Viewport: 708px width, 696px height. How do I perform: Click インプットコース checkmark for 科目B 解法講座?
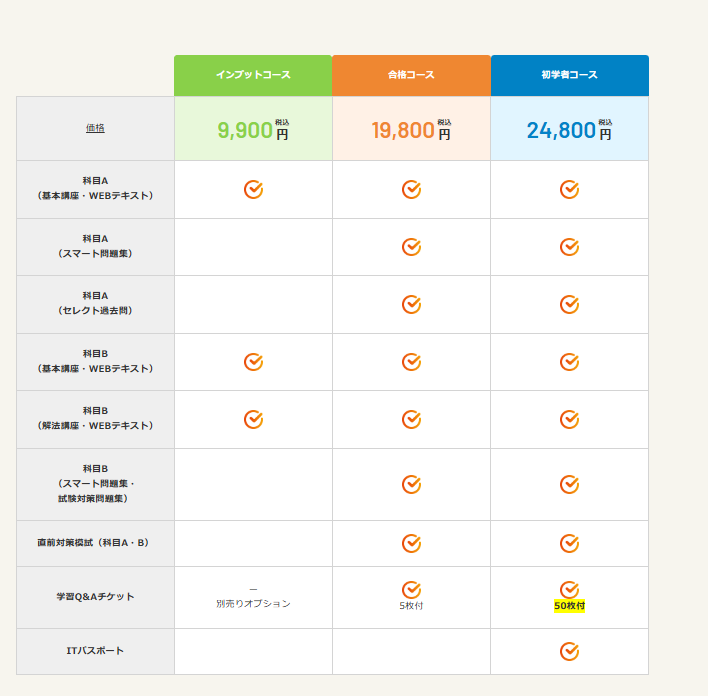point(253,419)
